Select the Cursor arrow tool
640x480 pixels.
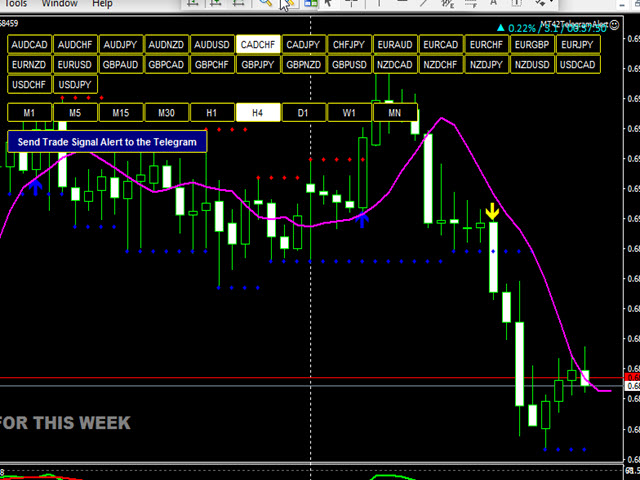pos(328,2)
